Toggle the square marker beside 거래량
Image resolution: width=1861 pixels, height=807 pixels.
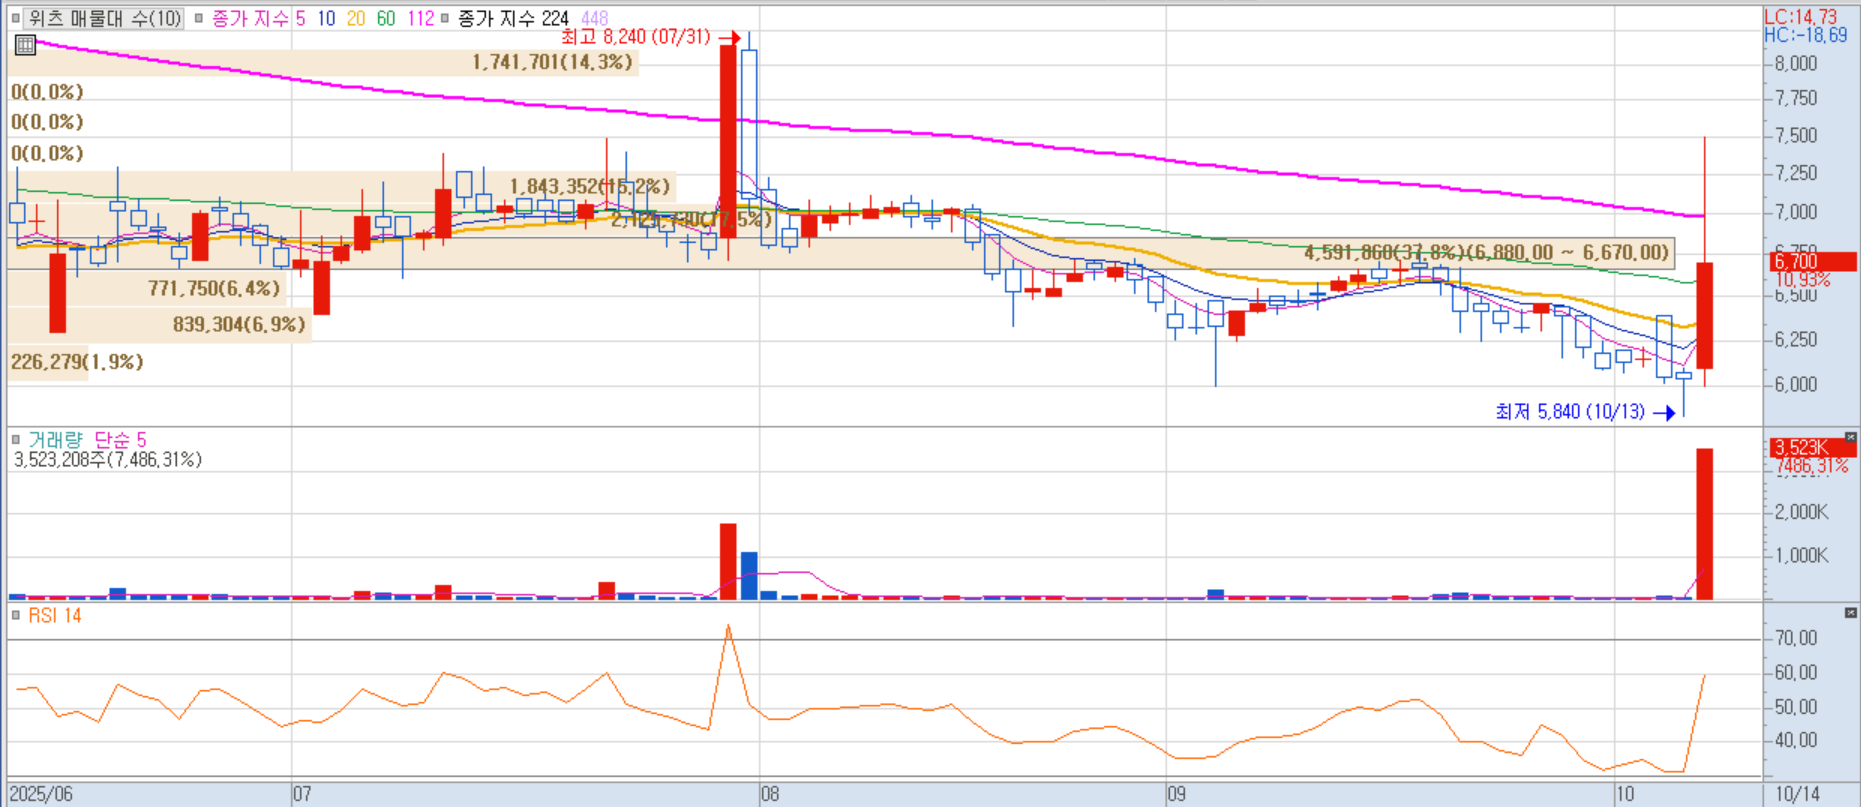click(x=16, y=439)
